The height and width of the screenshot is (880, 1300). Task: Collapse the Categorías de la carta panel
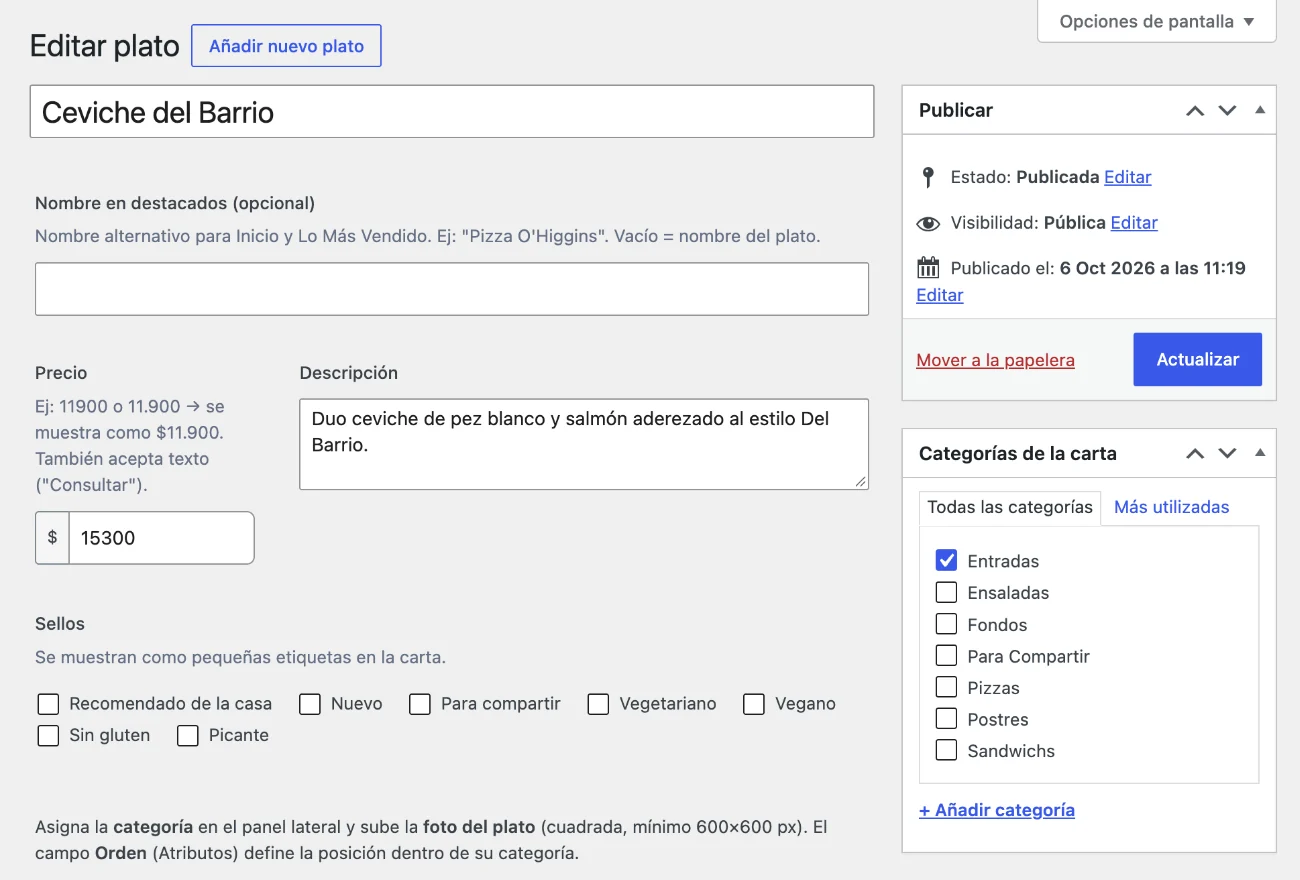[1260, 453]
